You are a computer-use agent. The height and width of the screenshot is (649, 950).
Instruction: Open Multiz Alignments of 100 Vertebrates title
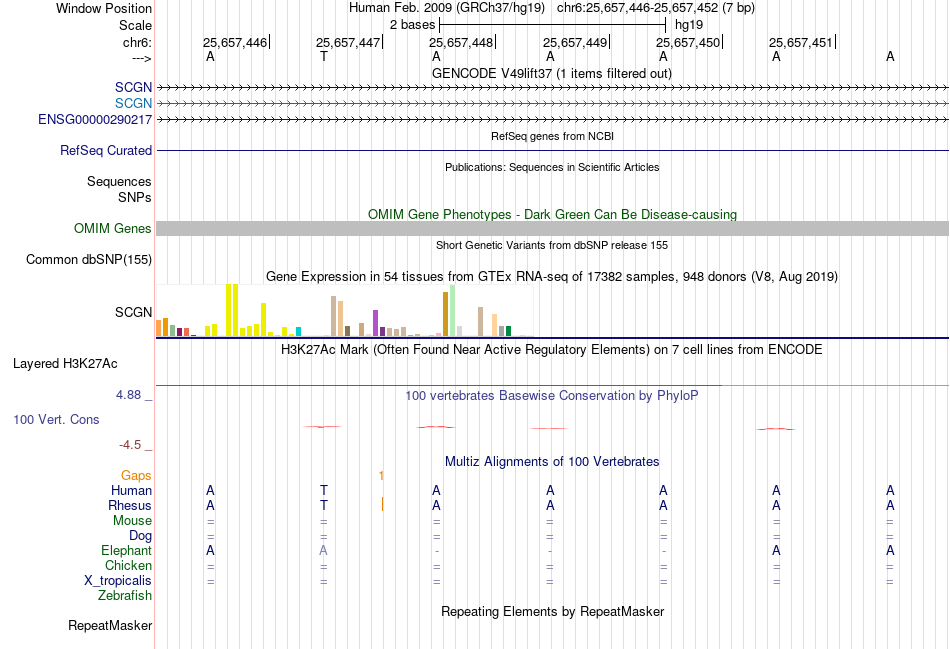point(552,462)
